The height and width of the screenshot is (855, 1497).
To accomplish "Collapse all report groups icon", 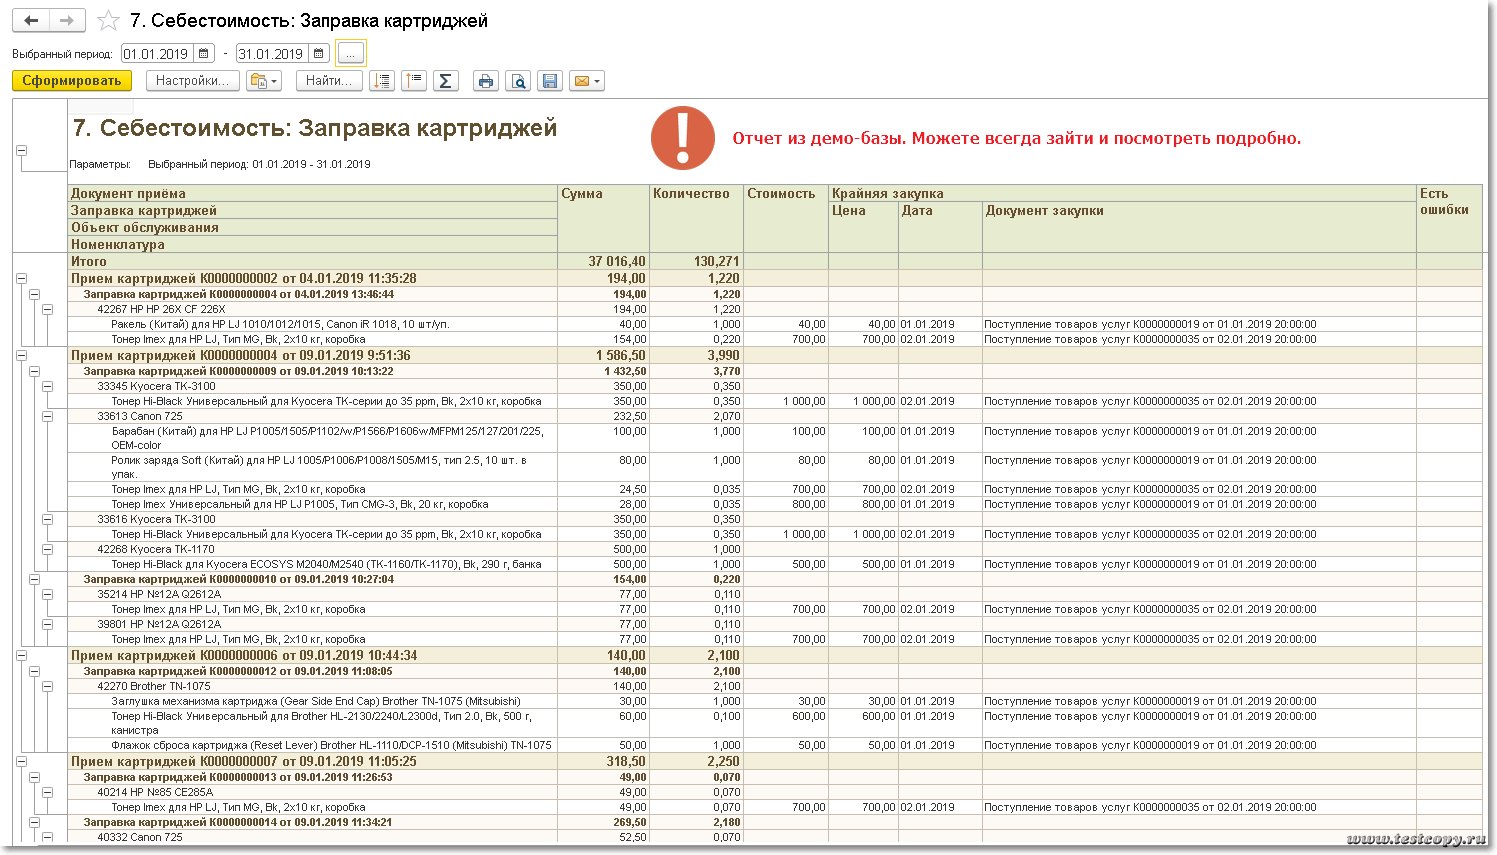I will tap(414, 81).
